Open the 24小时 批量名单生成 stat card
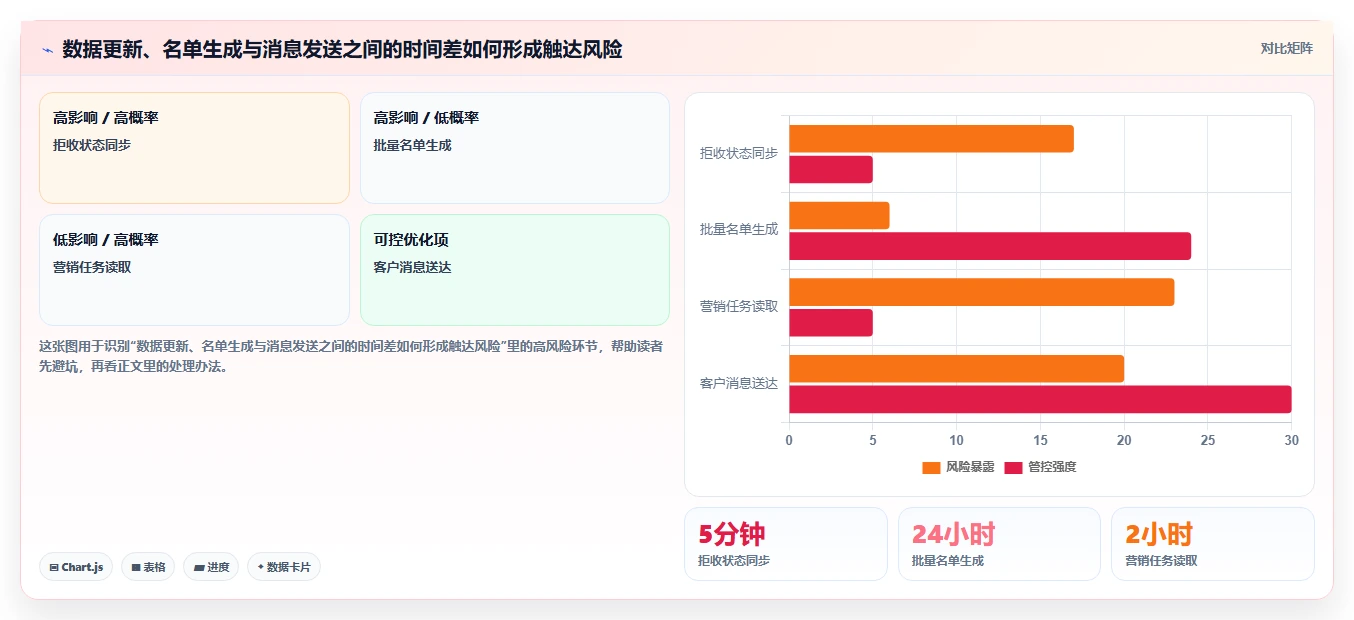The height and width of the screenshot is (620, 1354). click(x=999, y=544)
